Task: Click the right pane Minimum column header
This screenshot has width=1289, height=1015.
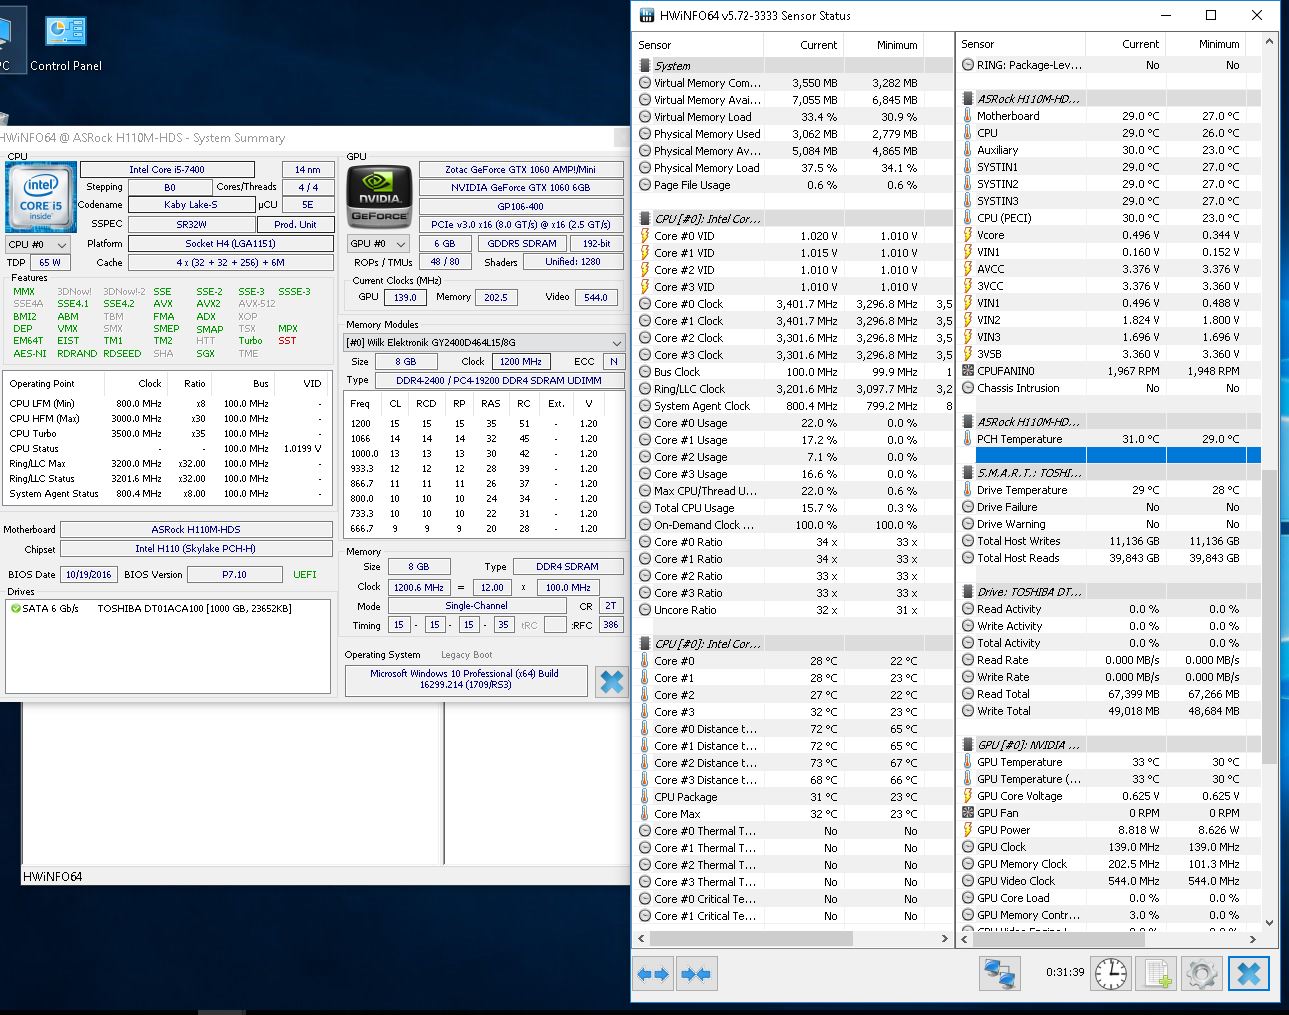Action: tap(1206, 44)
